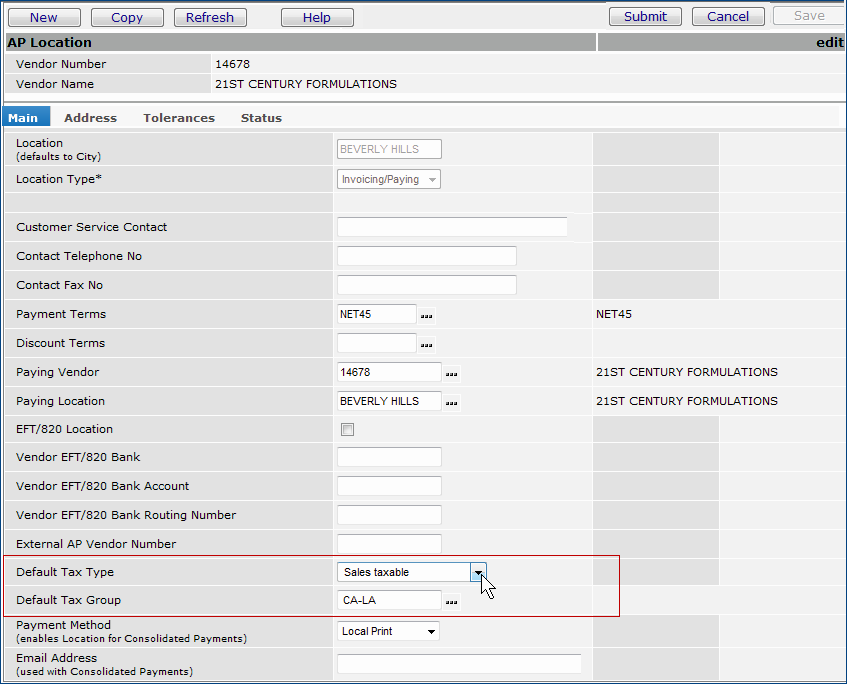Screen dimensions: 847x684
Task: Switch to the Address tab
Action: click(90, 118)
